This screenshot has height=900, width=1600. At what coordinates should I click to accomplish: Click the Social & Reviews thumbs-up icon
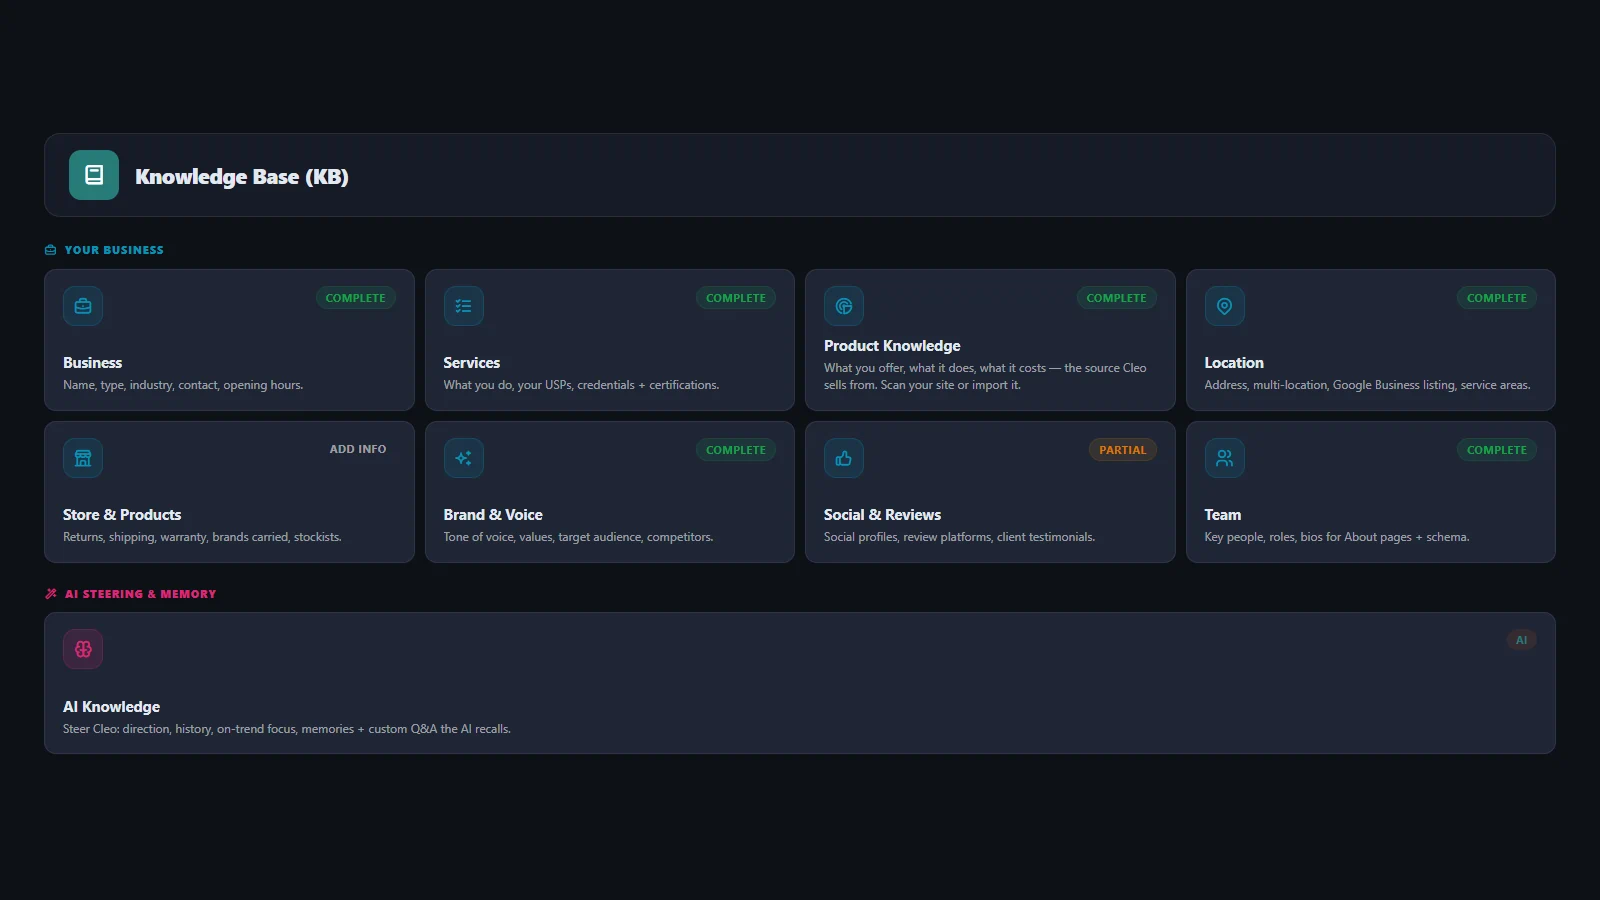pyautogui.click(x=844, y=458)
